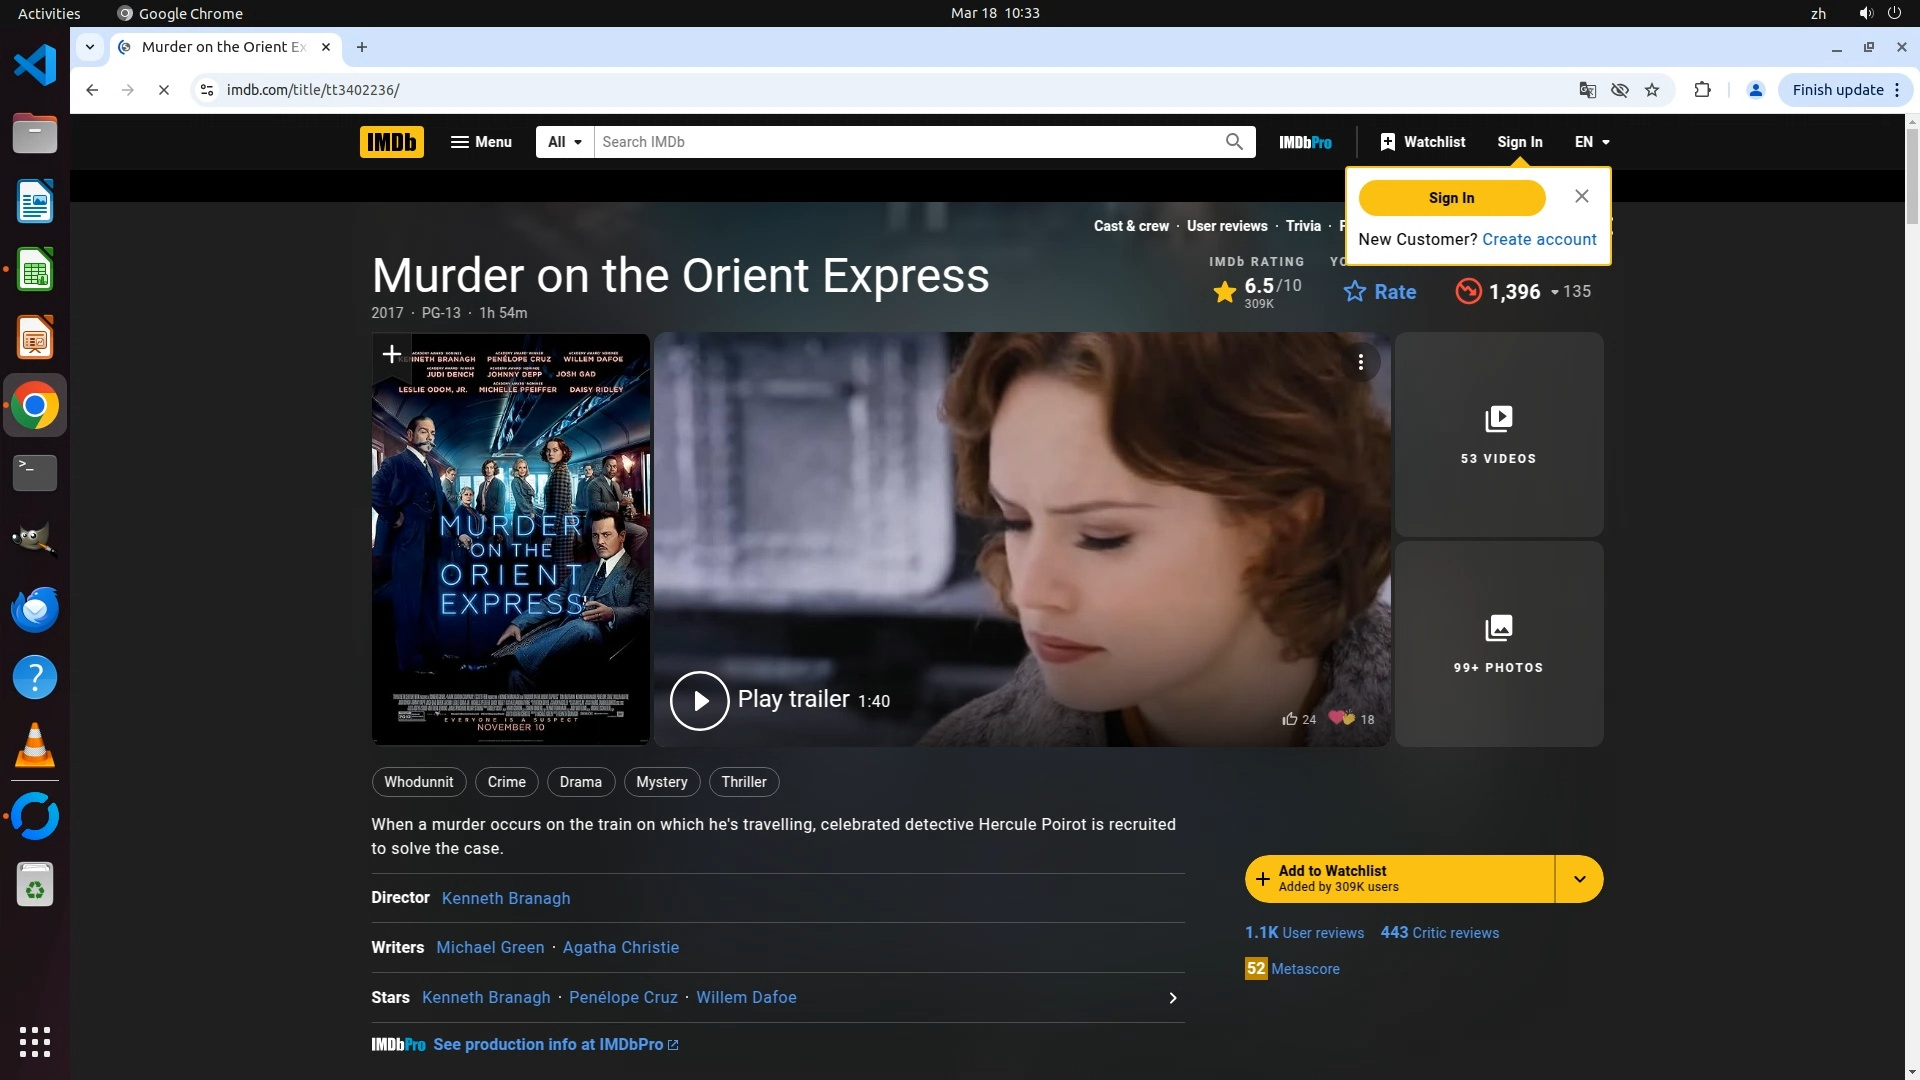Screen dimensions: 1920x1080
Task: Launch VLC from the Ubuntu dock
Action: (x=35, y=745)
